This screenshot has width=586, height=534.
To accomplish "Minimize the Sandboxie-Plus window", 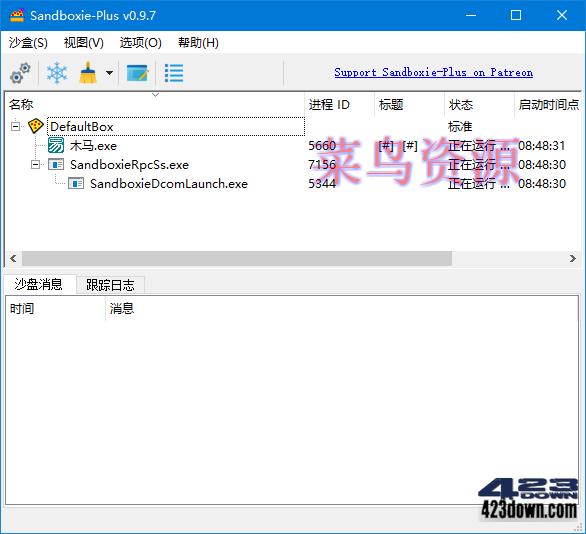I will pos(471,15).
